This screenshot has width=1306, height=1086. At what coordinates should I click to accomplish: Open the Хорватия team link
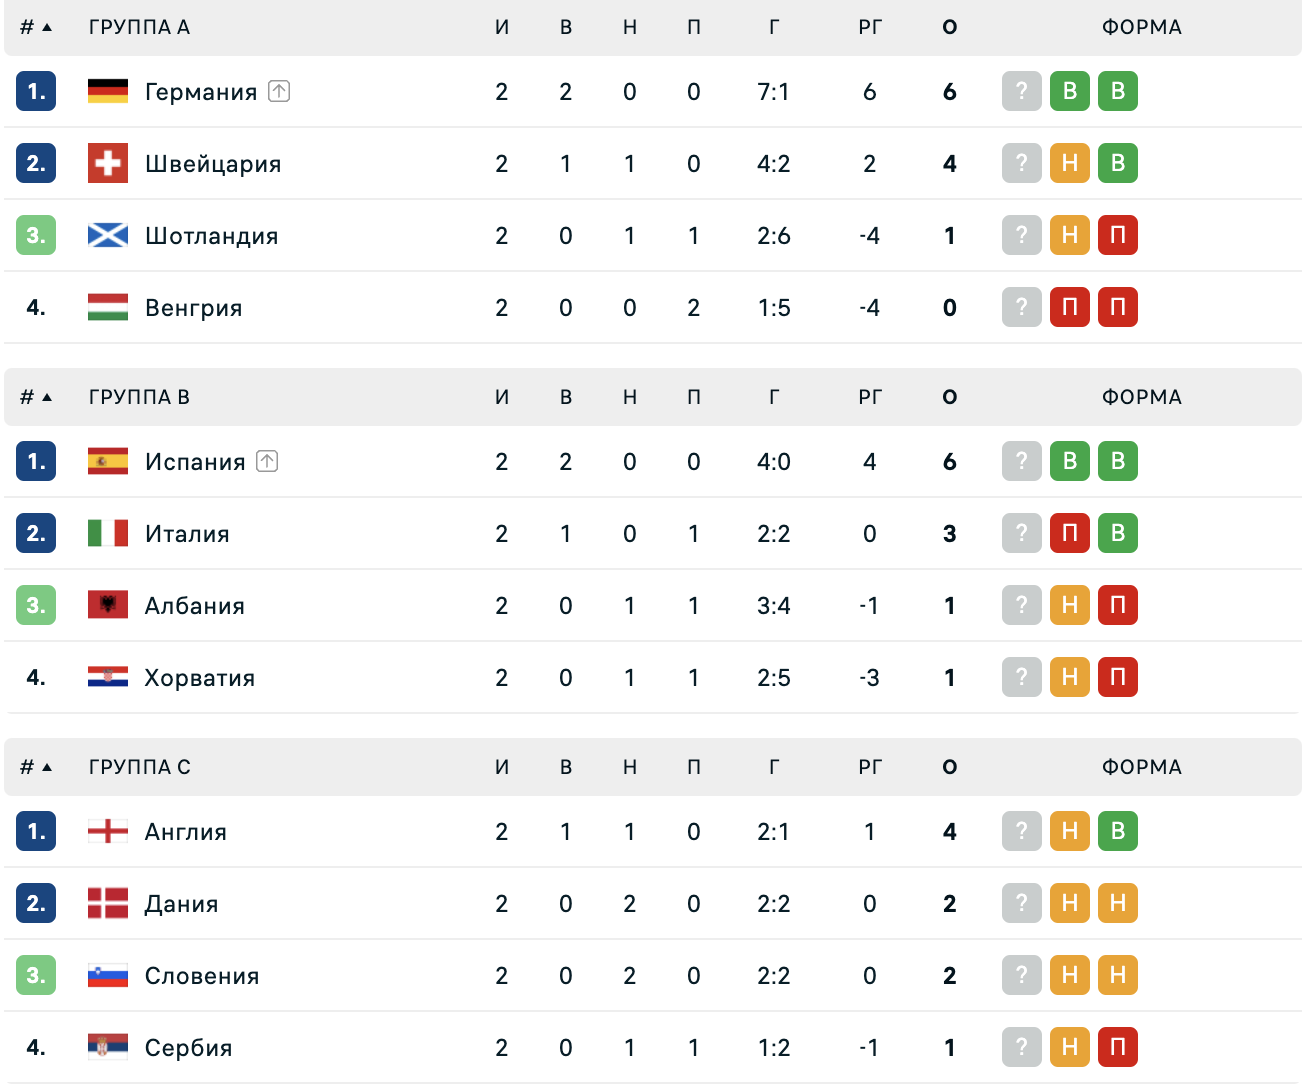click(x=200, y=677)
